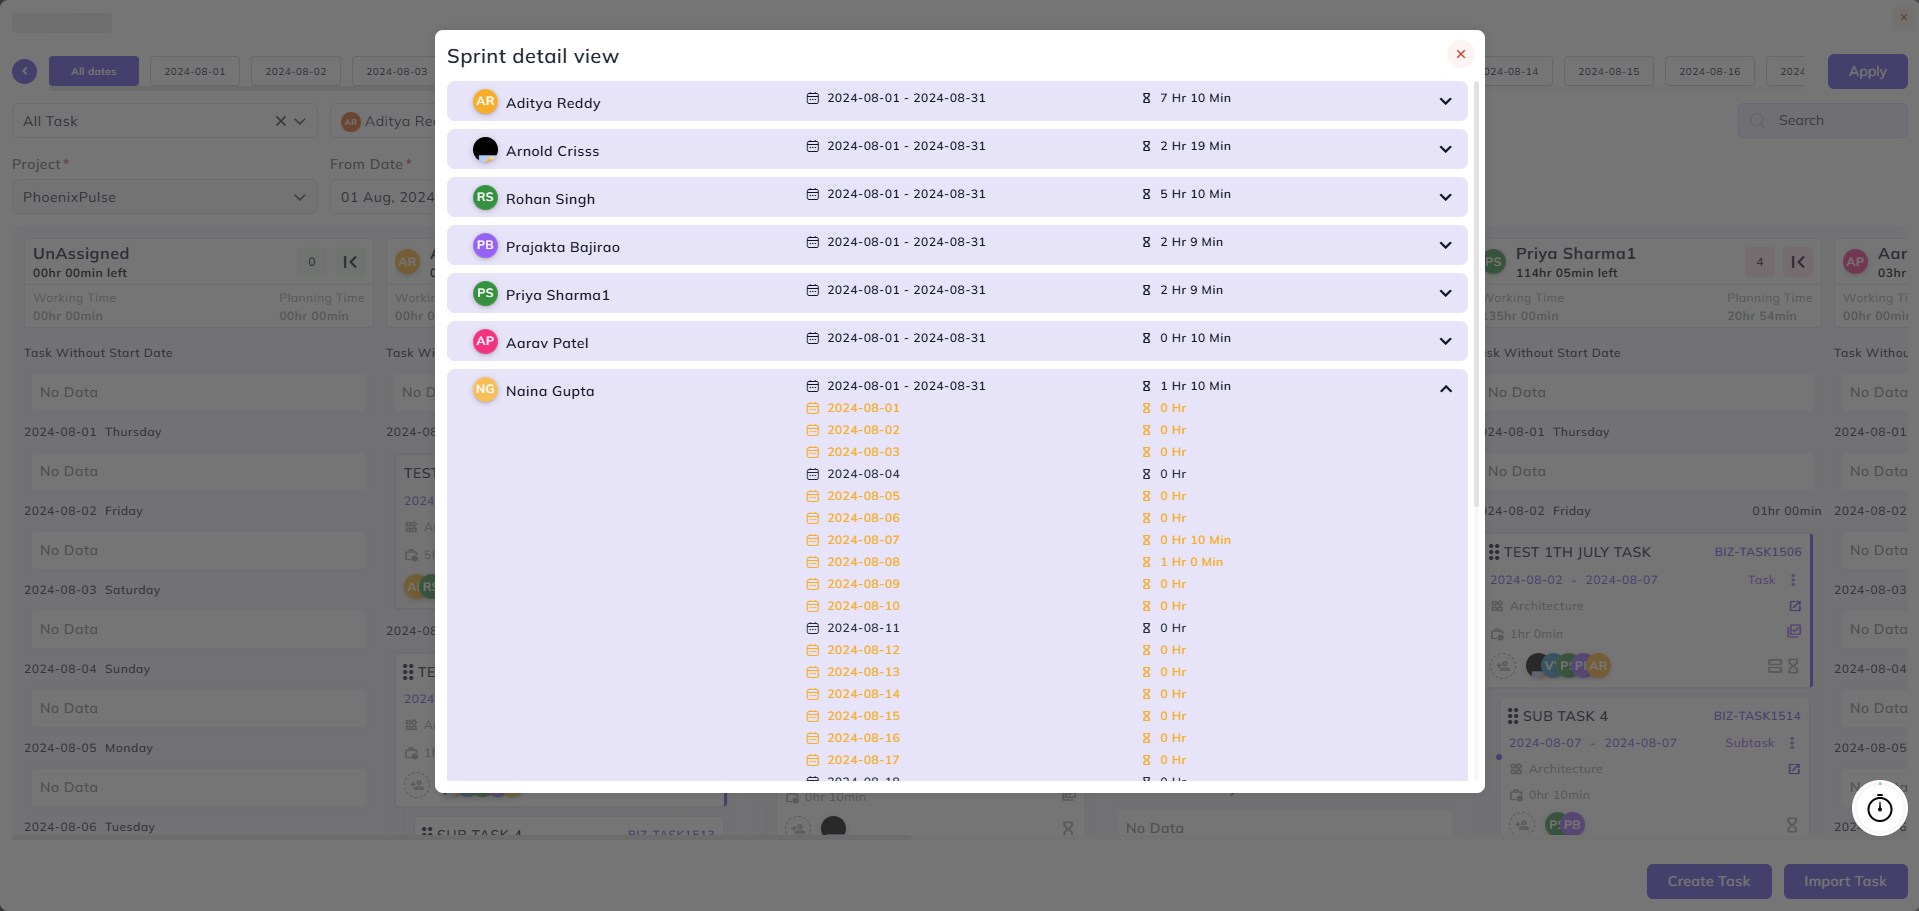This screenshot has height=911, width=1919.
Task: Select the 2024-08-03 date tab
Action: [x=394, y=71]
